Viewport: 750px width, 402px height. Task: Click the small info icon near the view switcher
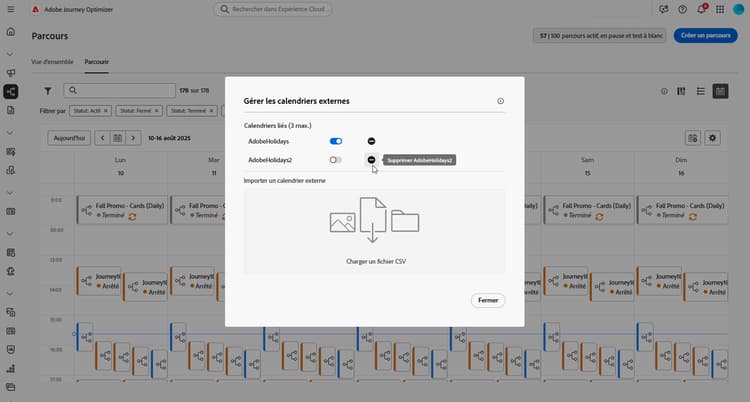point(664,91)
